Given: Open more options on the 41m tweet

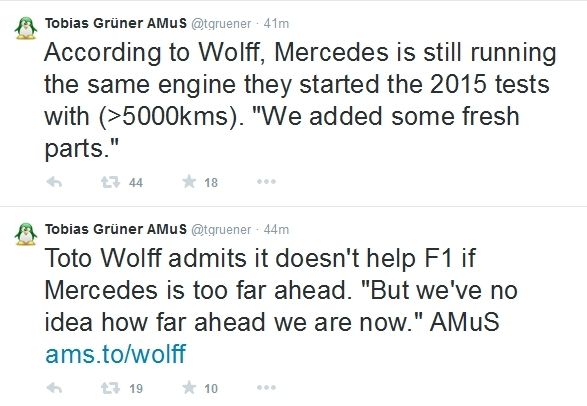Looking at the screenshot, I should 267,182.
